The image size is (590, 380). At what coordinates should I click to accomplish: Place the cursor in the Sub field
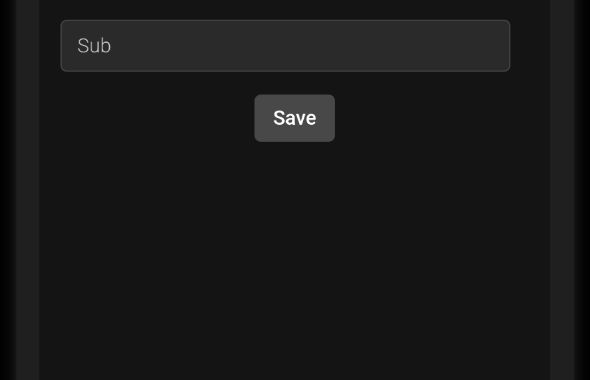click(285, 46)
